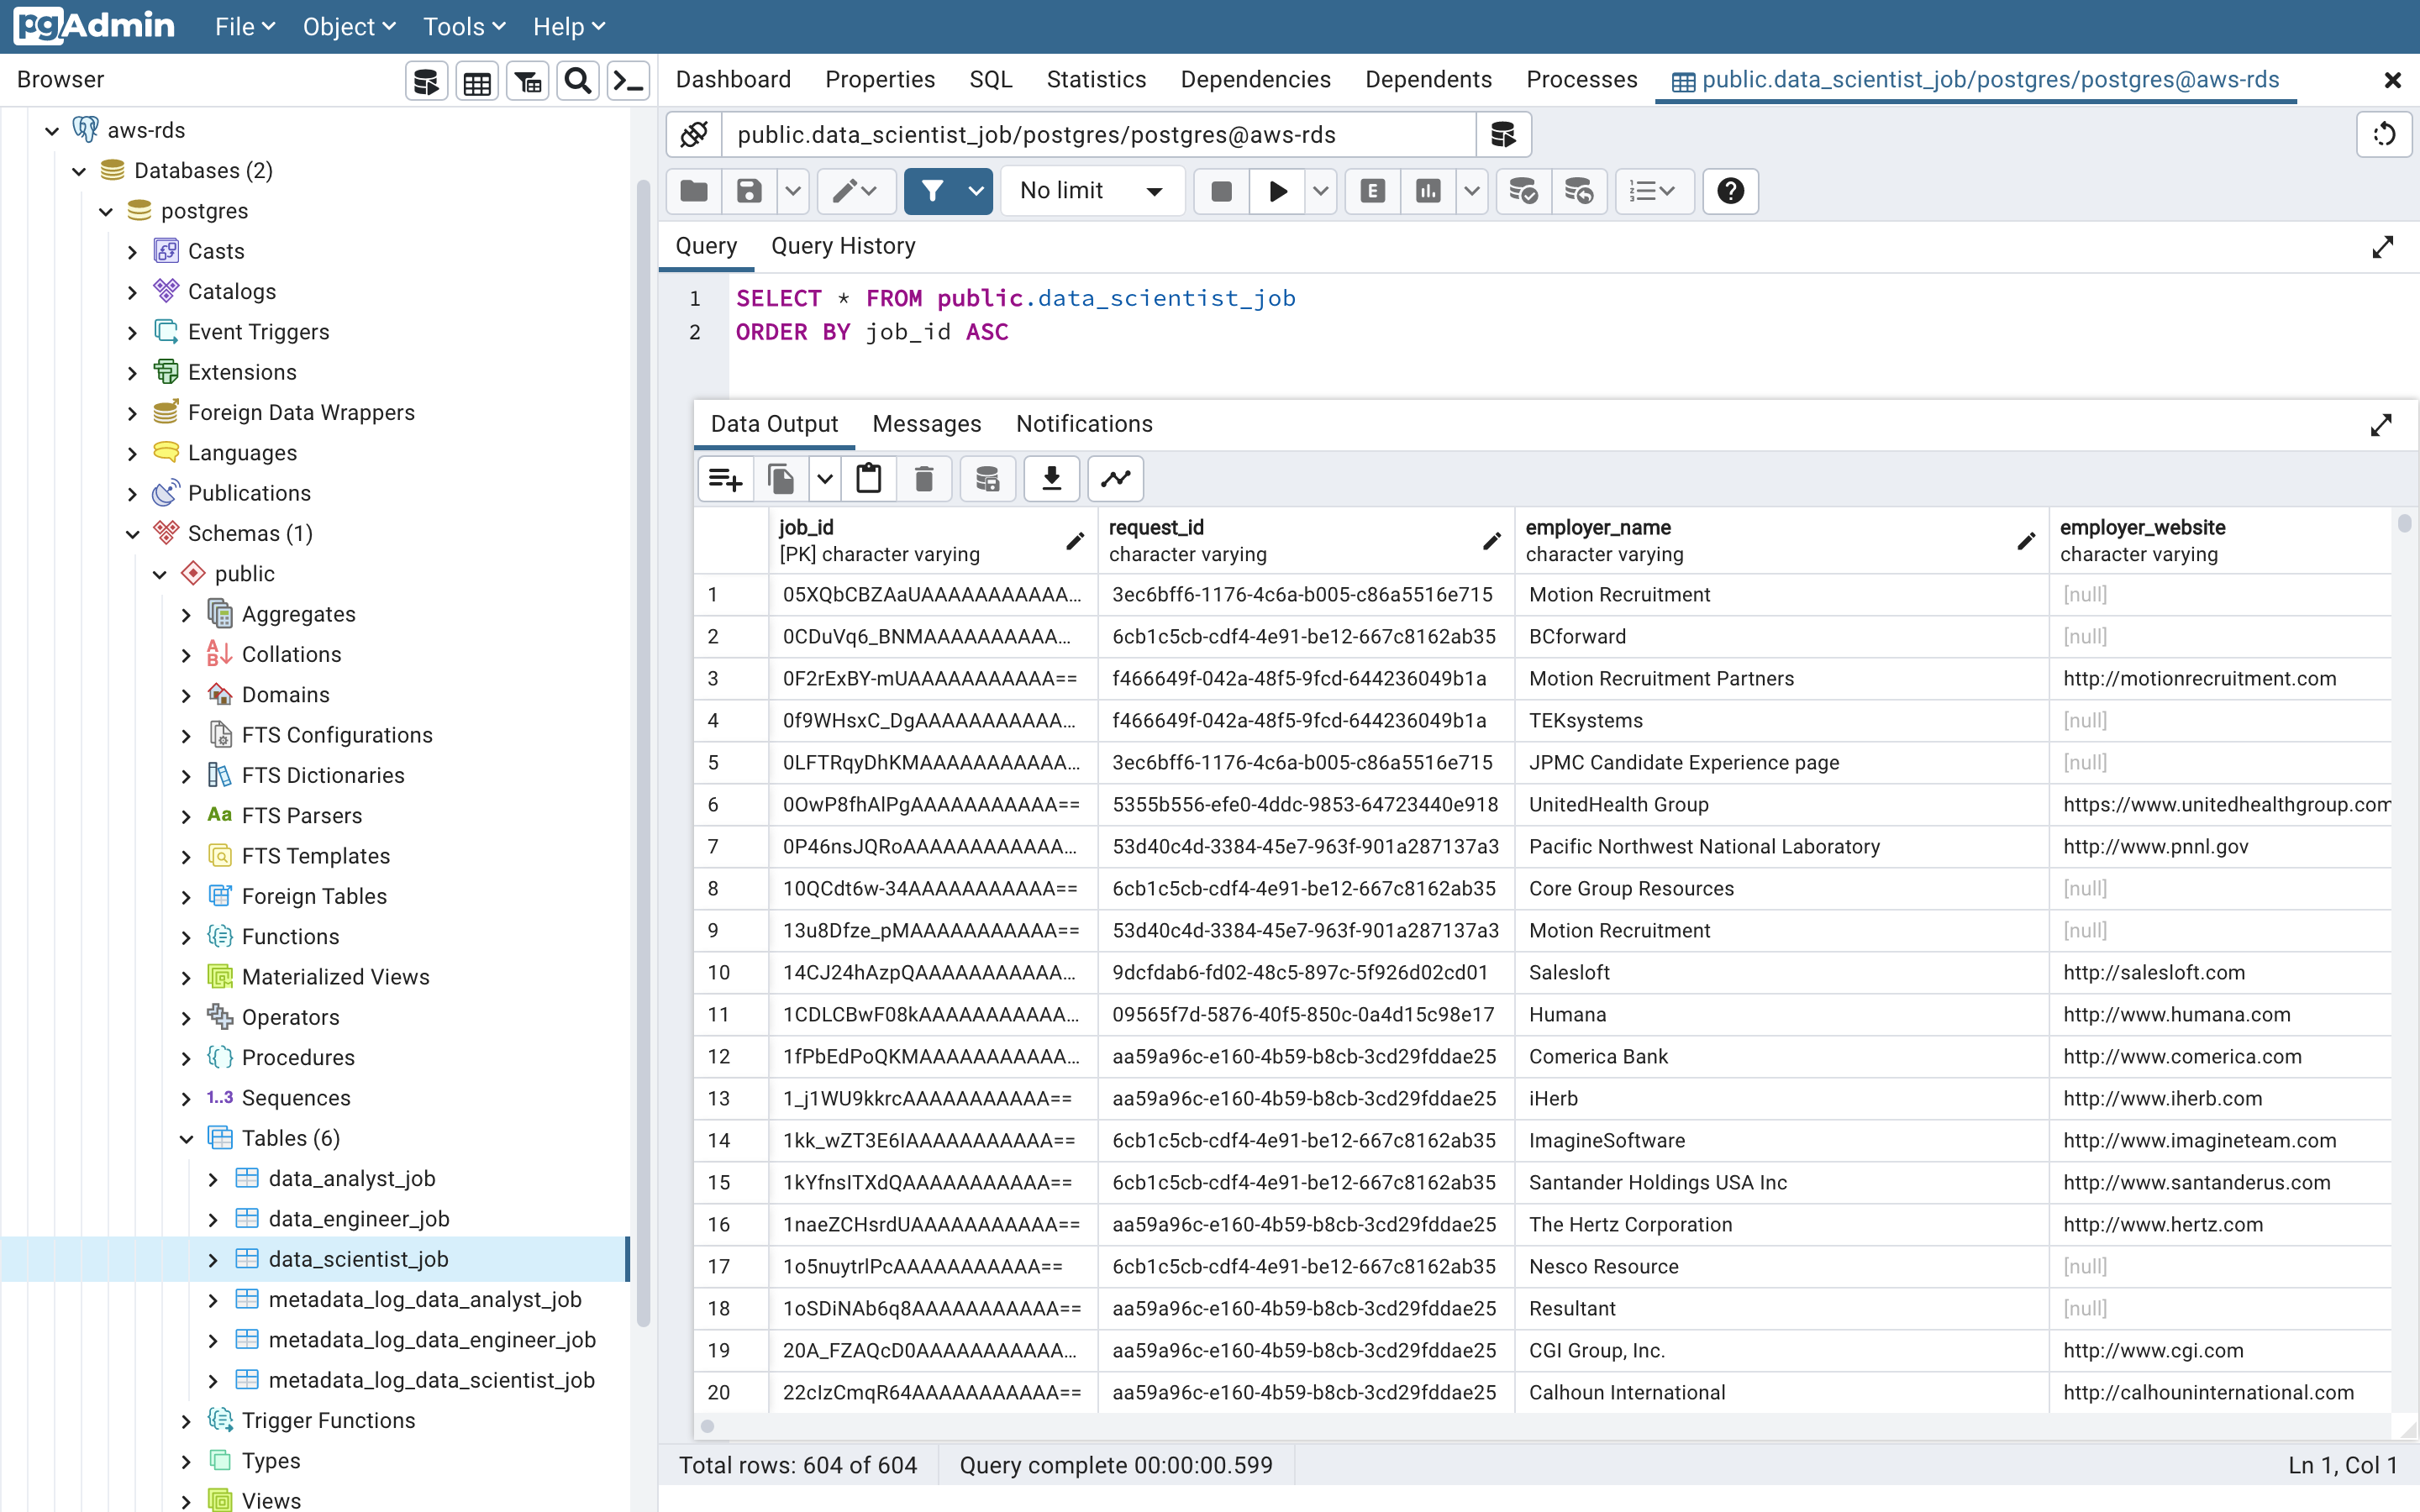
Task: Delete selected rows trash icon
Action: click(924, 479)
